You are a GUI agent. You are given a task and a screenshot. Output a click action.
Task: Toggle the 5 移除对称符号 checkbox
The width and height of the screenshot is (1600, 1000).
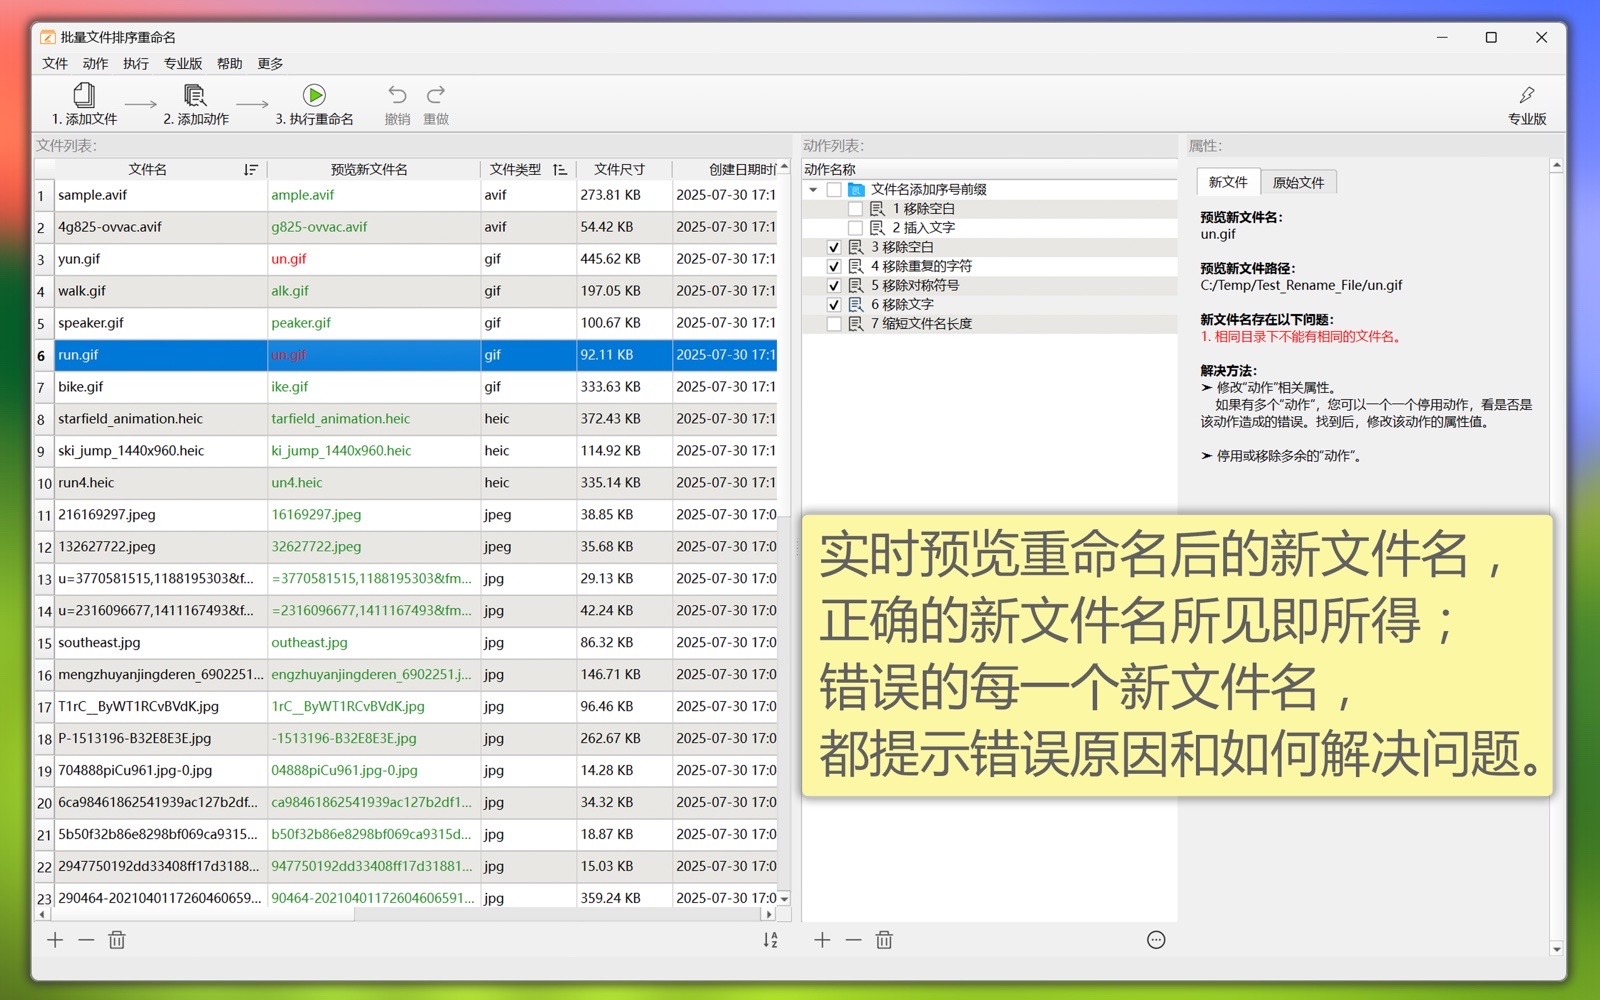click(x=834, y=286)
